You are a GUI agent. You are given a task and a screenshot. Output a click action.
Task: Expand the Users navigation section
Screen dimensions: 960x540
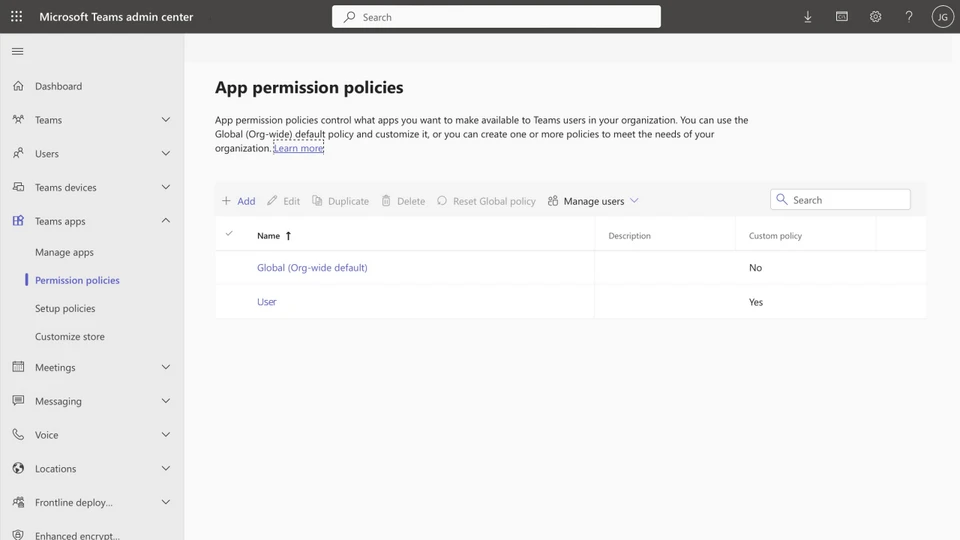[166, 154]
